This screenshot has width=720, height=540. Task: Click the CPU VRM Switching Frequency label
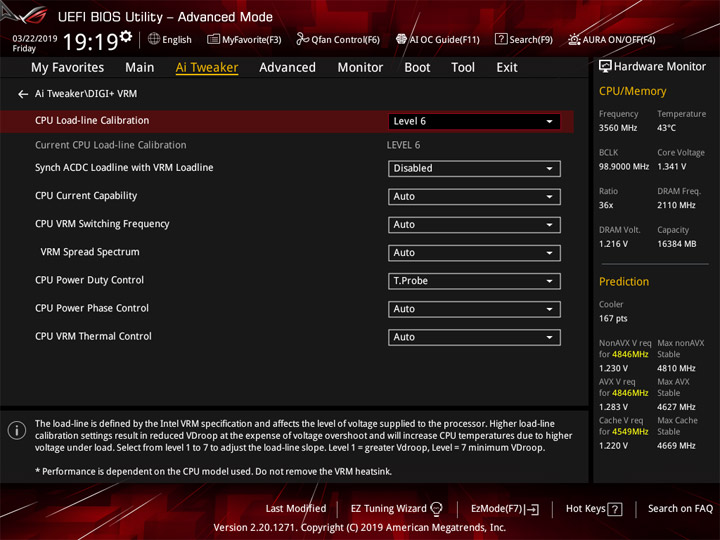[102, 224]
